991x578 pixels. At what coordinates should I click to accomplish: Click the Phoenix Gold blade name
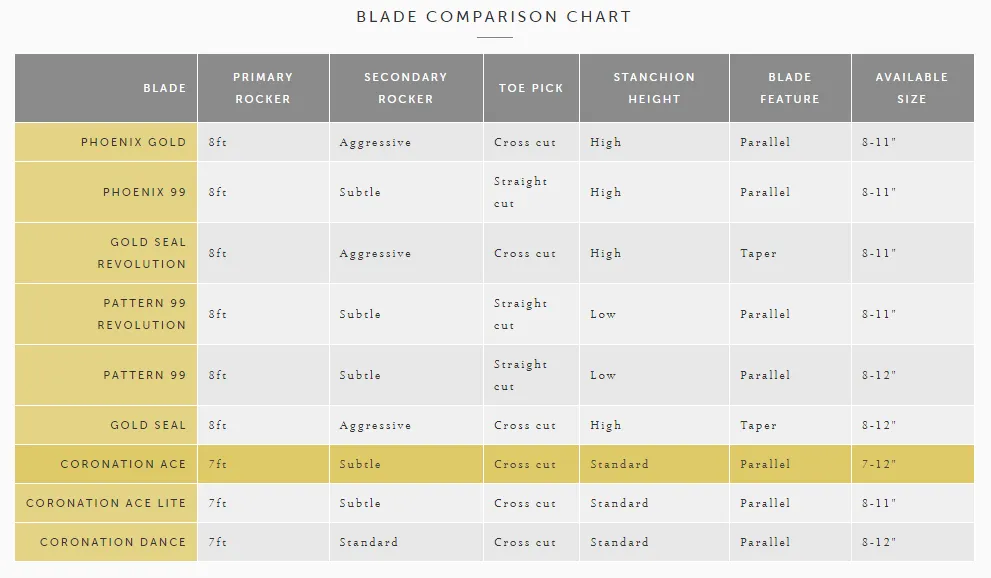[133, 142]
